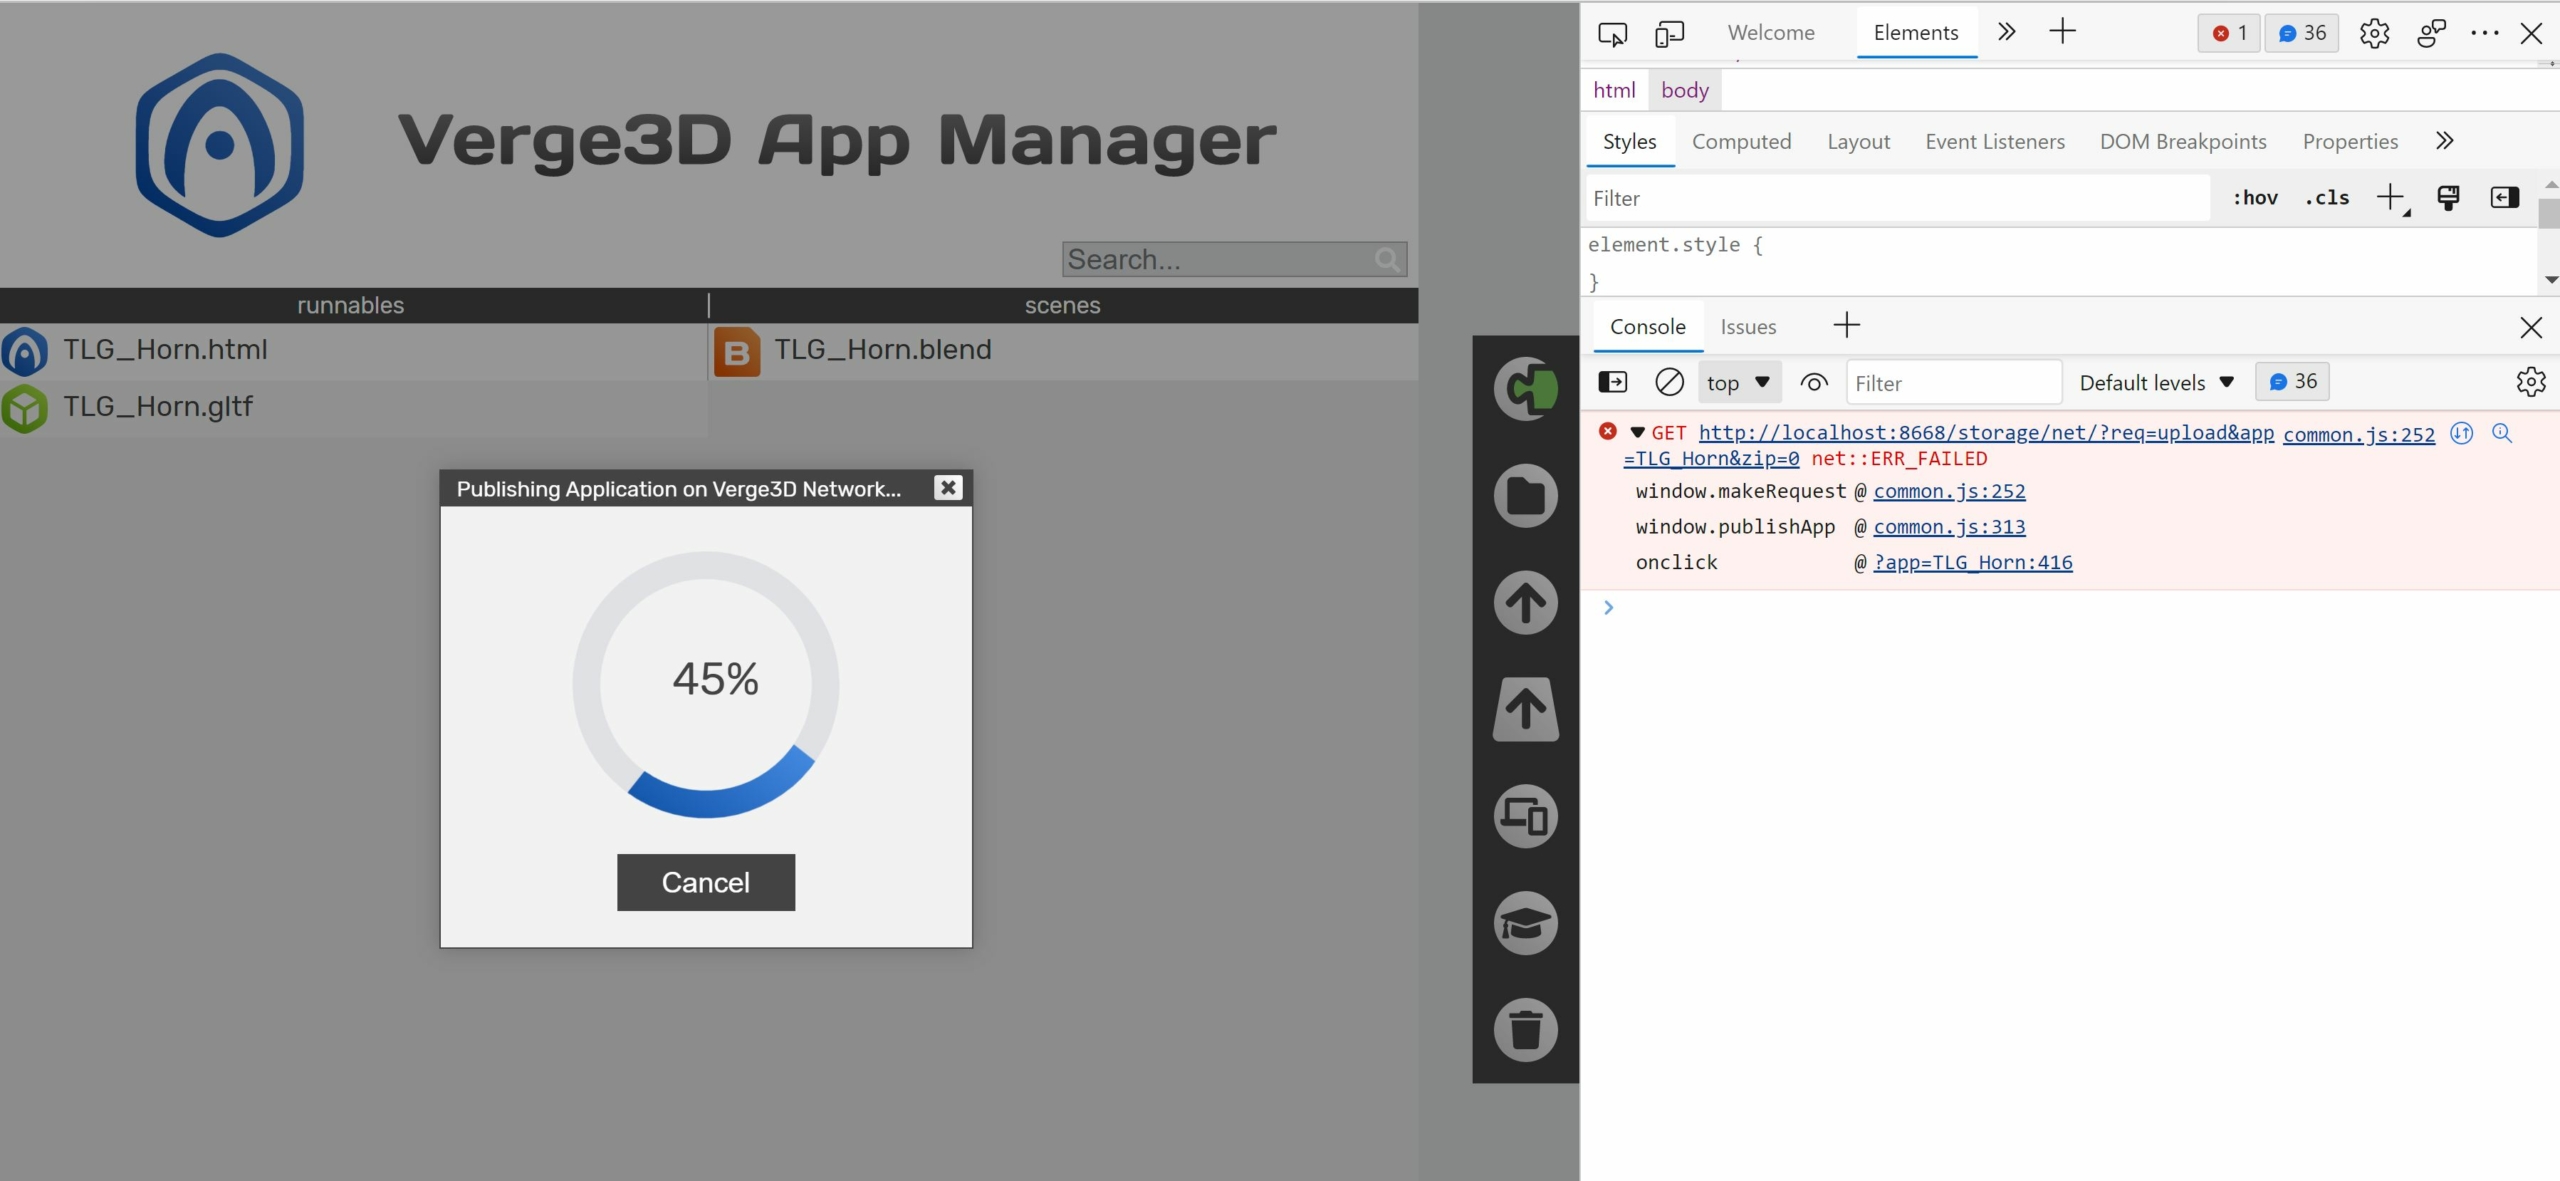Toggle the live expression eye icon
Viewport: 2560px width, 1181px height.
coord(1814,382)
